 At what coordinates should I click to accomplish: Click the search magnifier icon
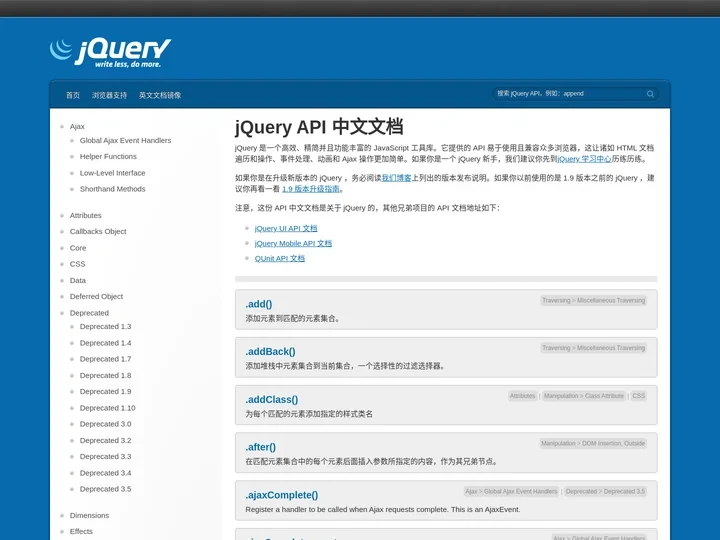(650, 94)
